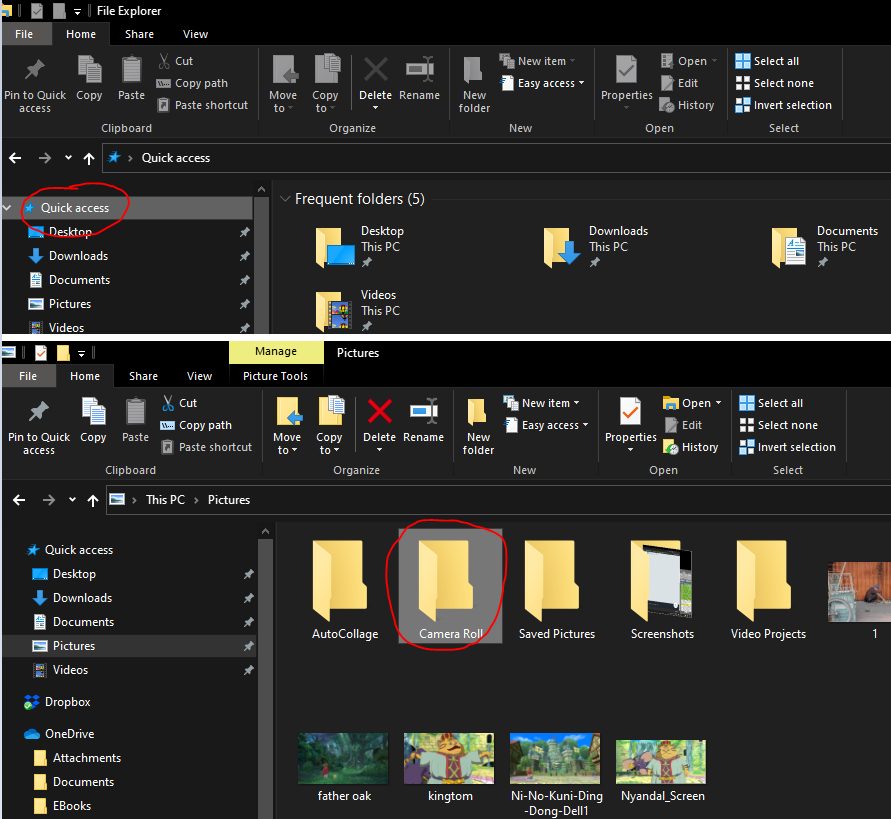Click Quick access breadcrumb in File Explorer
Viewport: 891px width, 819px height.
point(176,158)
